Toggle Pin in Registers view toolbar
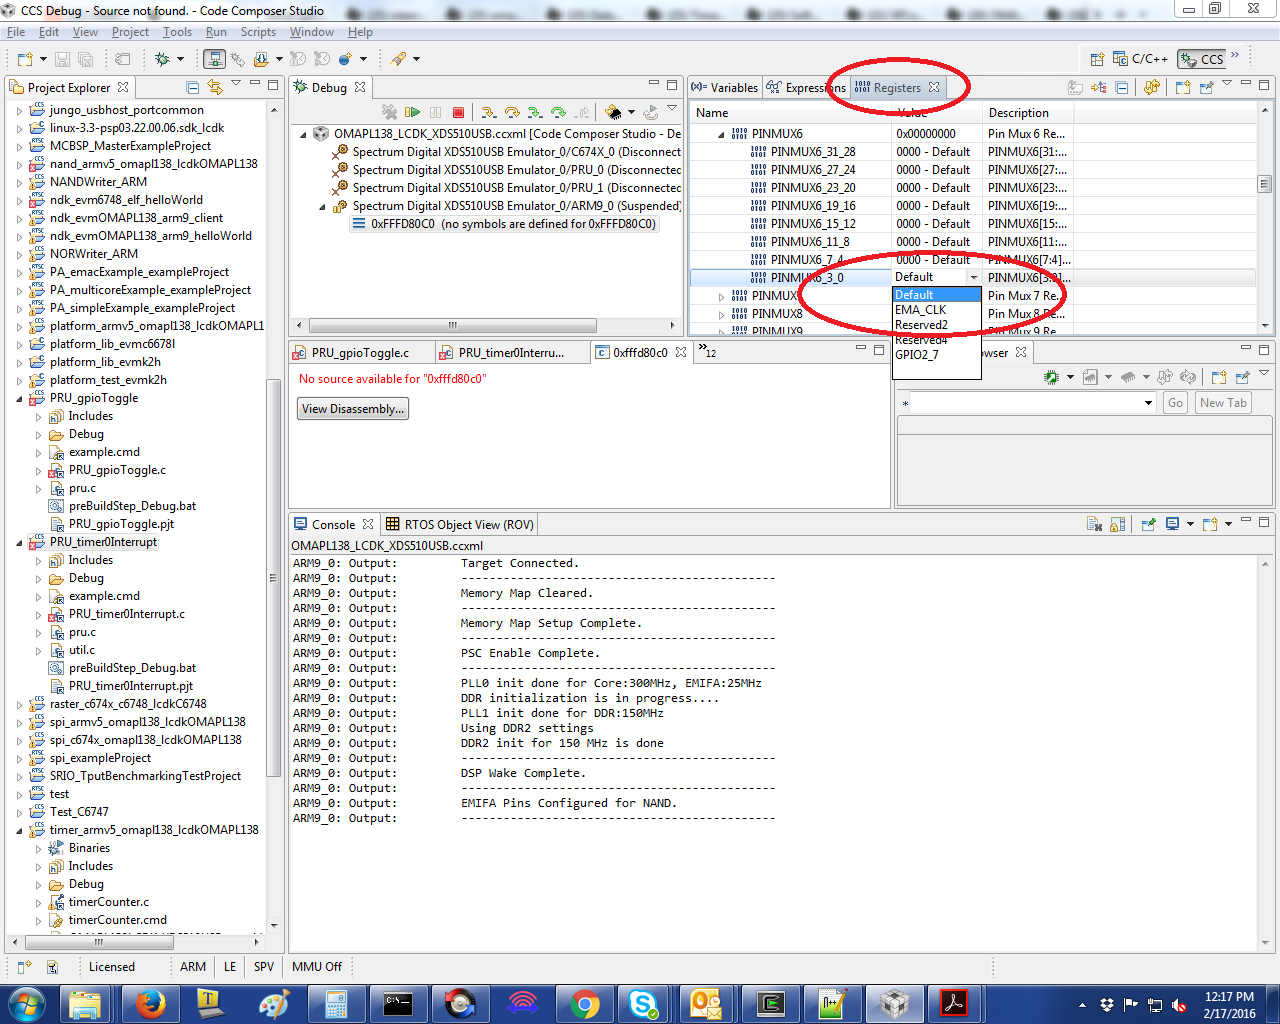Screen dimensions: 1280x1024 click(x=1207, y=87)
